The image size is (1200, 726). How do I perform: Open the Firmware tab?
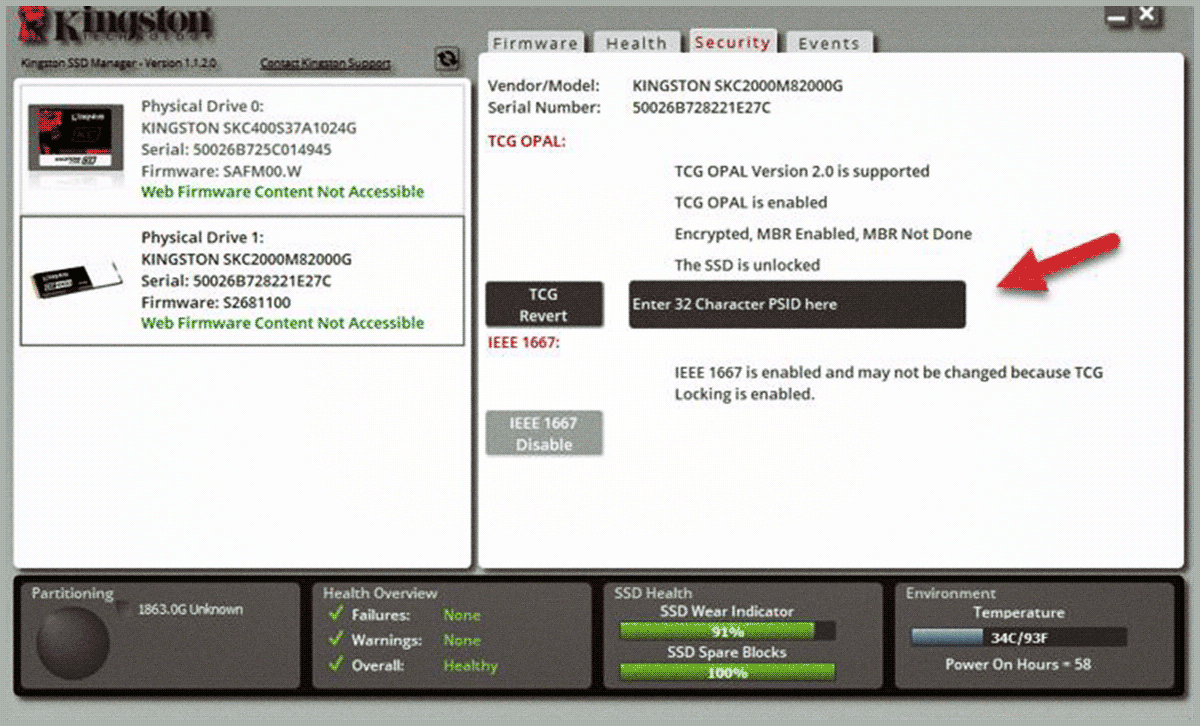(x=535, y=43)
